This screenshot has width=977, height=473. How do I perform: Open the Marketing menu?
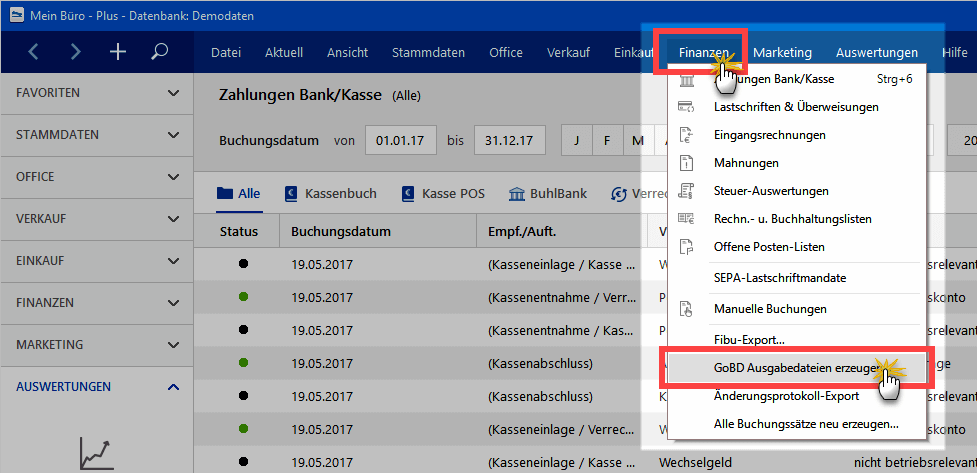click(x=783, y=52)
